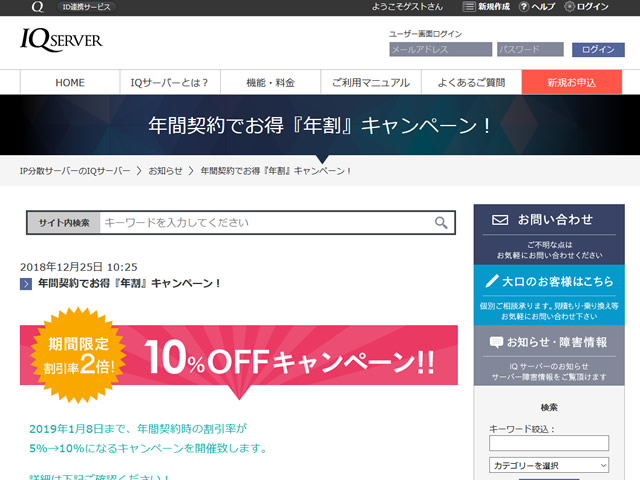This screenshot has width=640, height=480.
Task: Click the red 新規お申込 button
Action: 571,82
